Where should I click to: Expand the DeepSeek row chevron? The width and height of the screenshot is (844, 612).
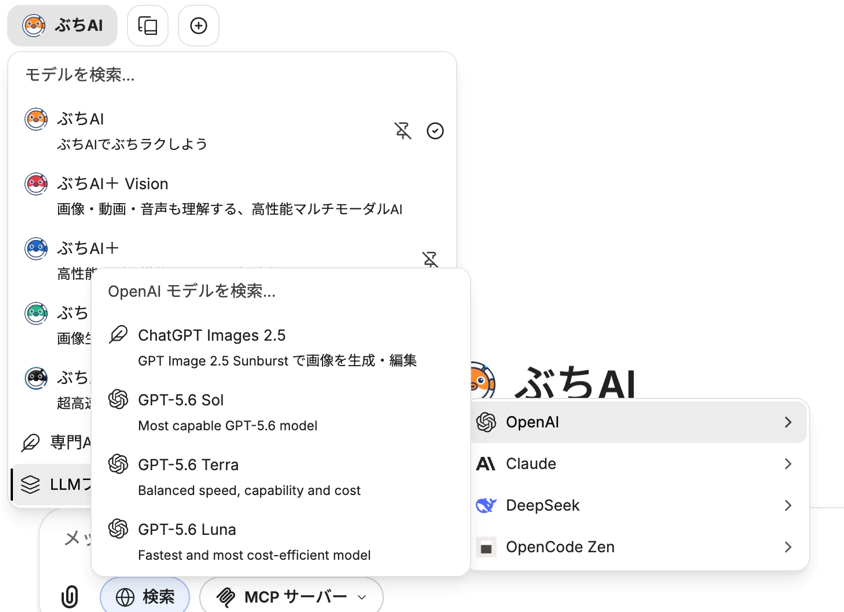(x=788, y=505)
